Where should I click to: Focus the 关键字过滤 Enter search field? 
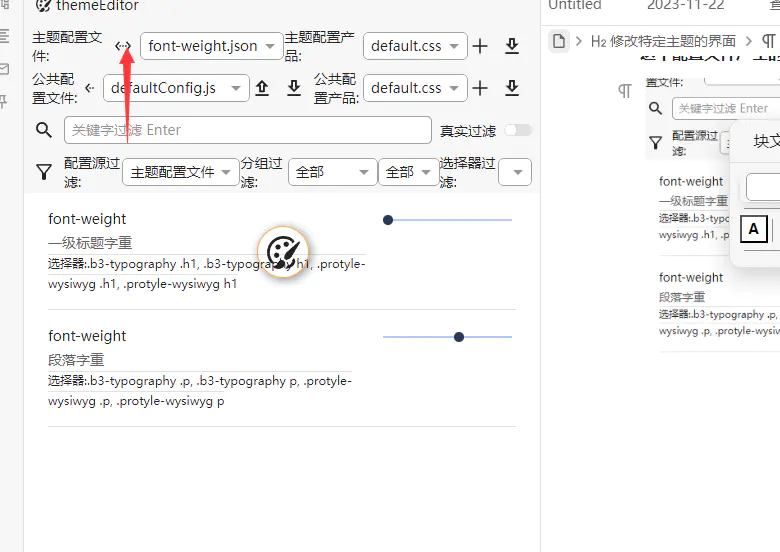(x=248, y=130)
